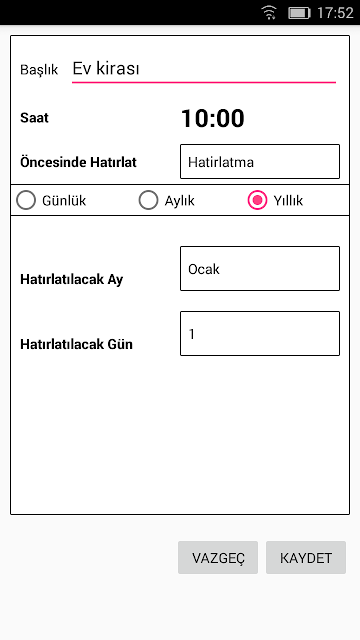Screen dimensions: 360x640
Task: Open the day dropdown showing 1
Action: click(260, 333)
